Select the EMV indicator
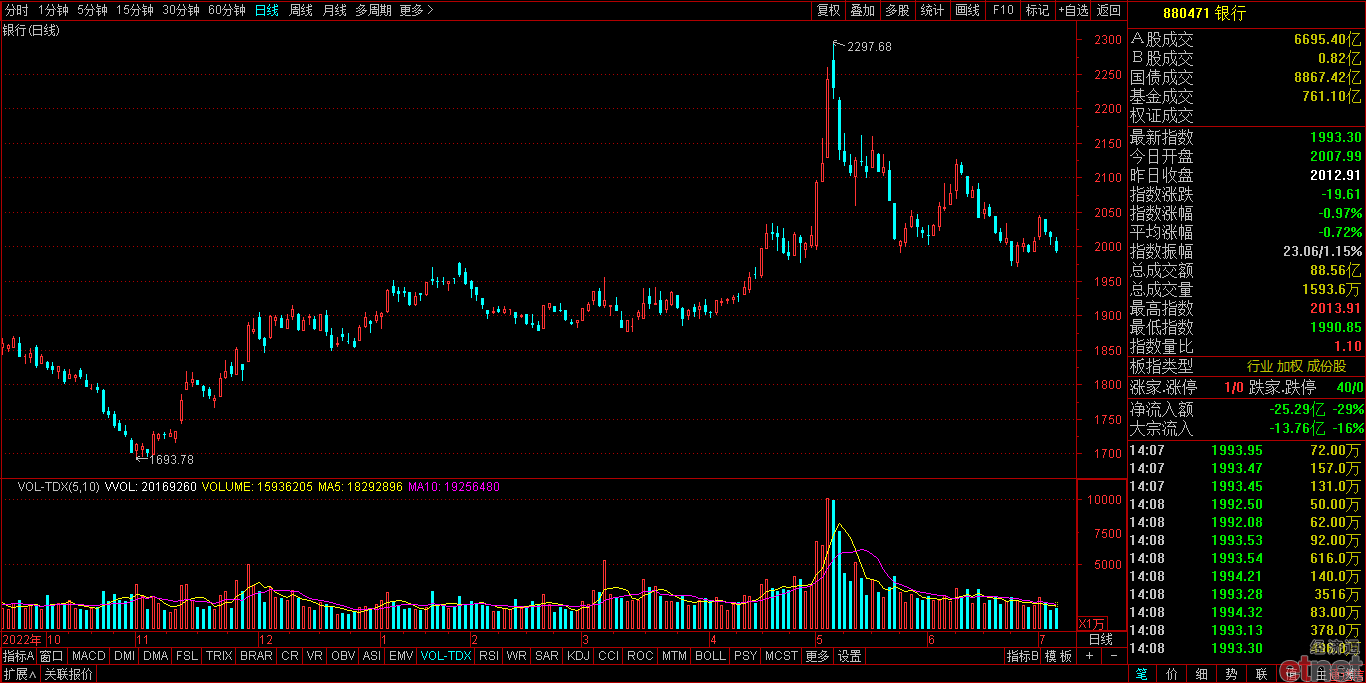1366x683 pixels. [401, 656]
